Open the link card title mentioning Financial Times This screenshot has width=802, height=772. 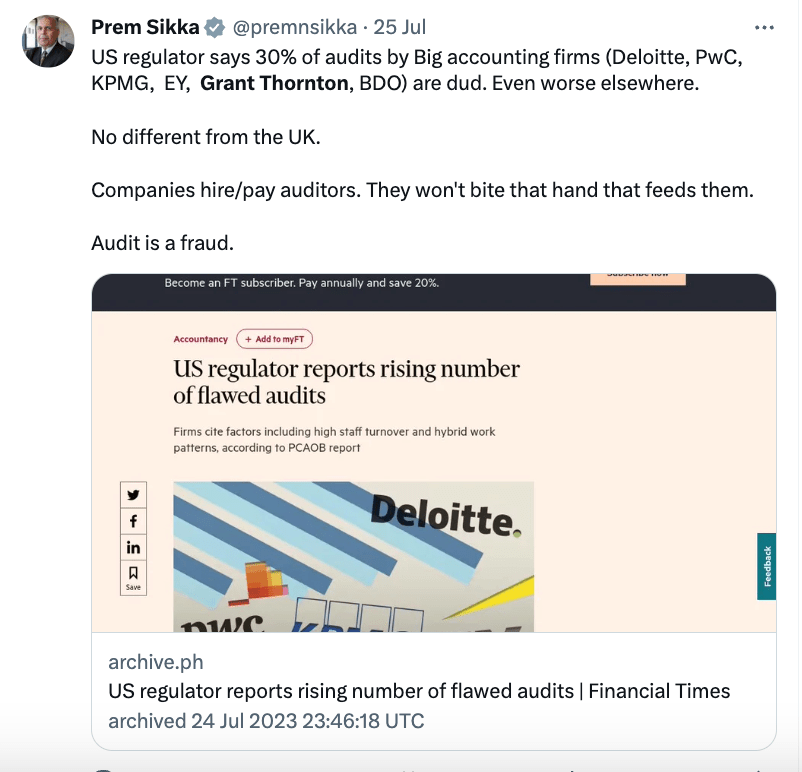coord(419,691)
